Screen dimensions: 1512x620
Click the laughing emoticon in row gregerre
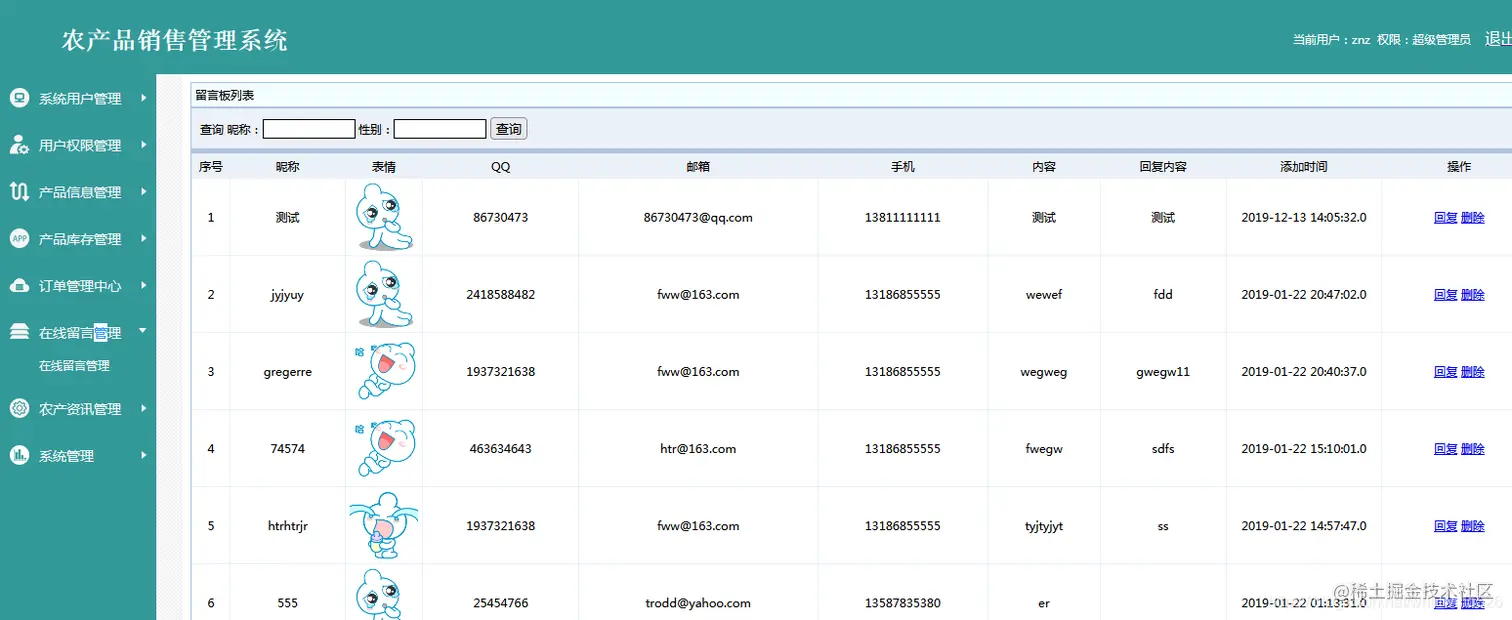coord(384,372)
